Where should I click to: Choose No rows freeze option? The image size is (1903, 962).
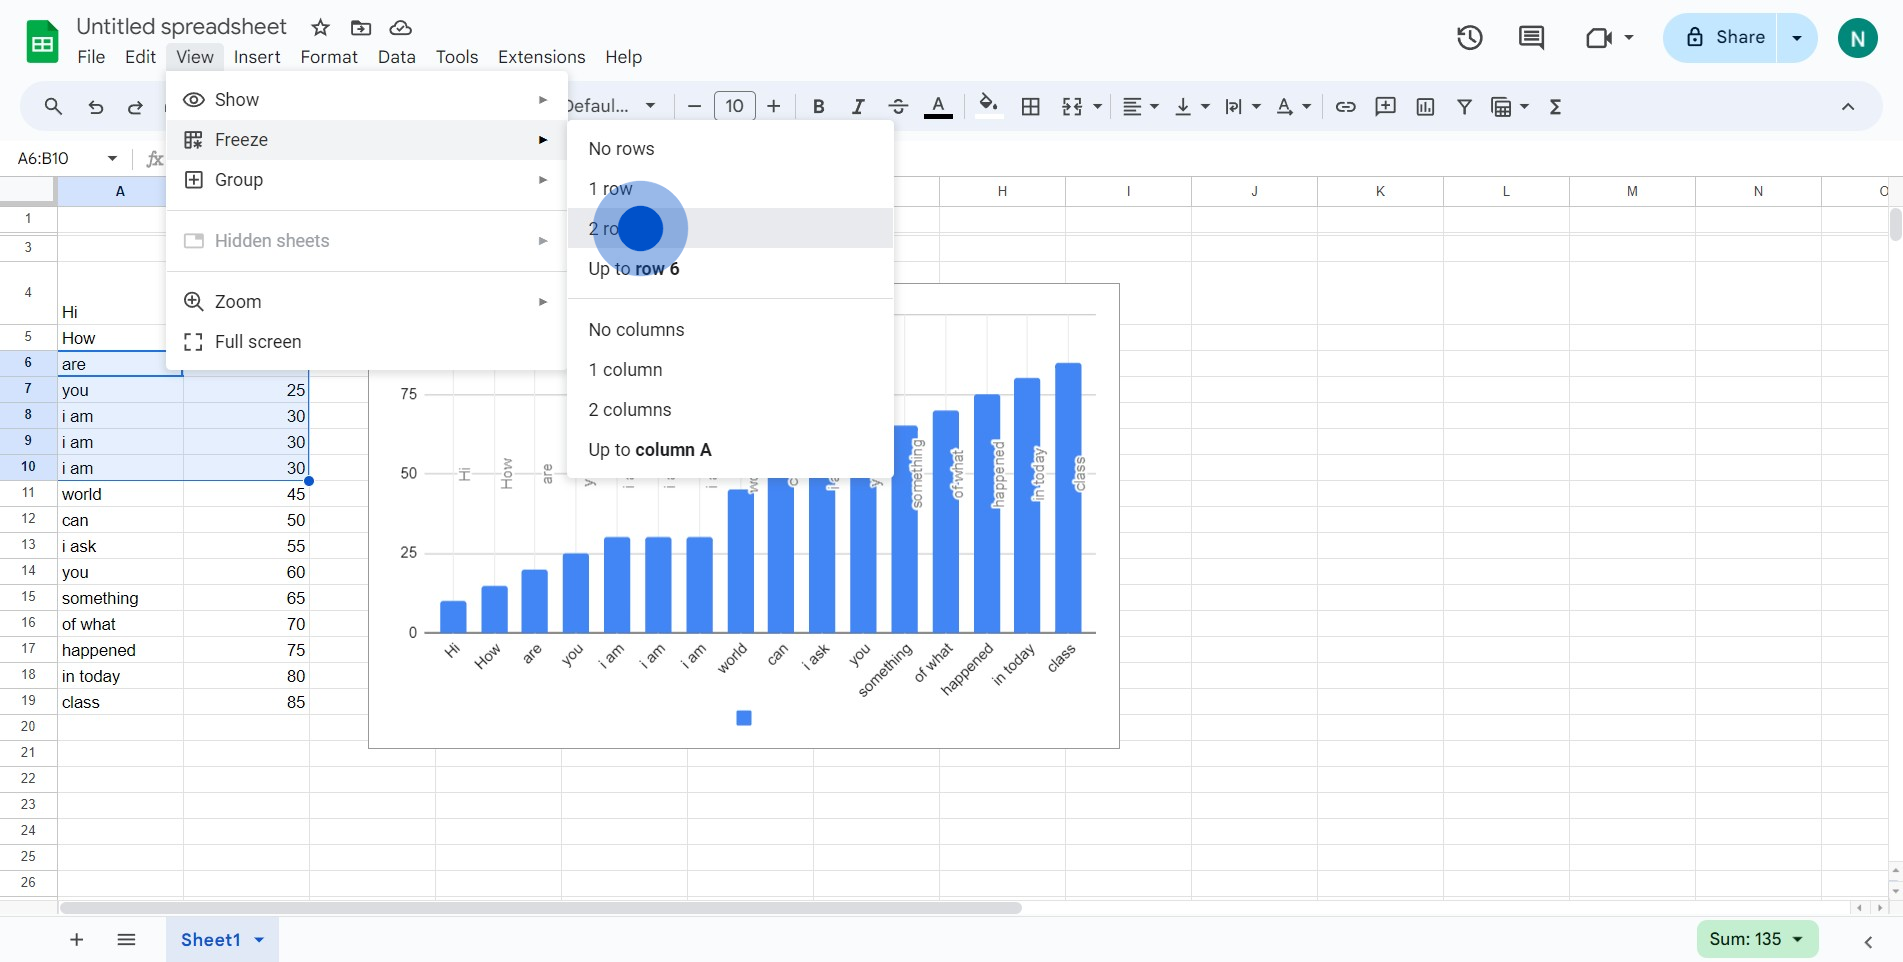(730, 149)
